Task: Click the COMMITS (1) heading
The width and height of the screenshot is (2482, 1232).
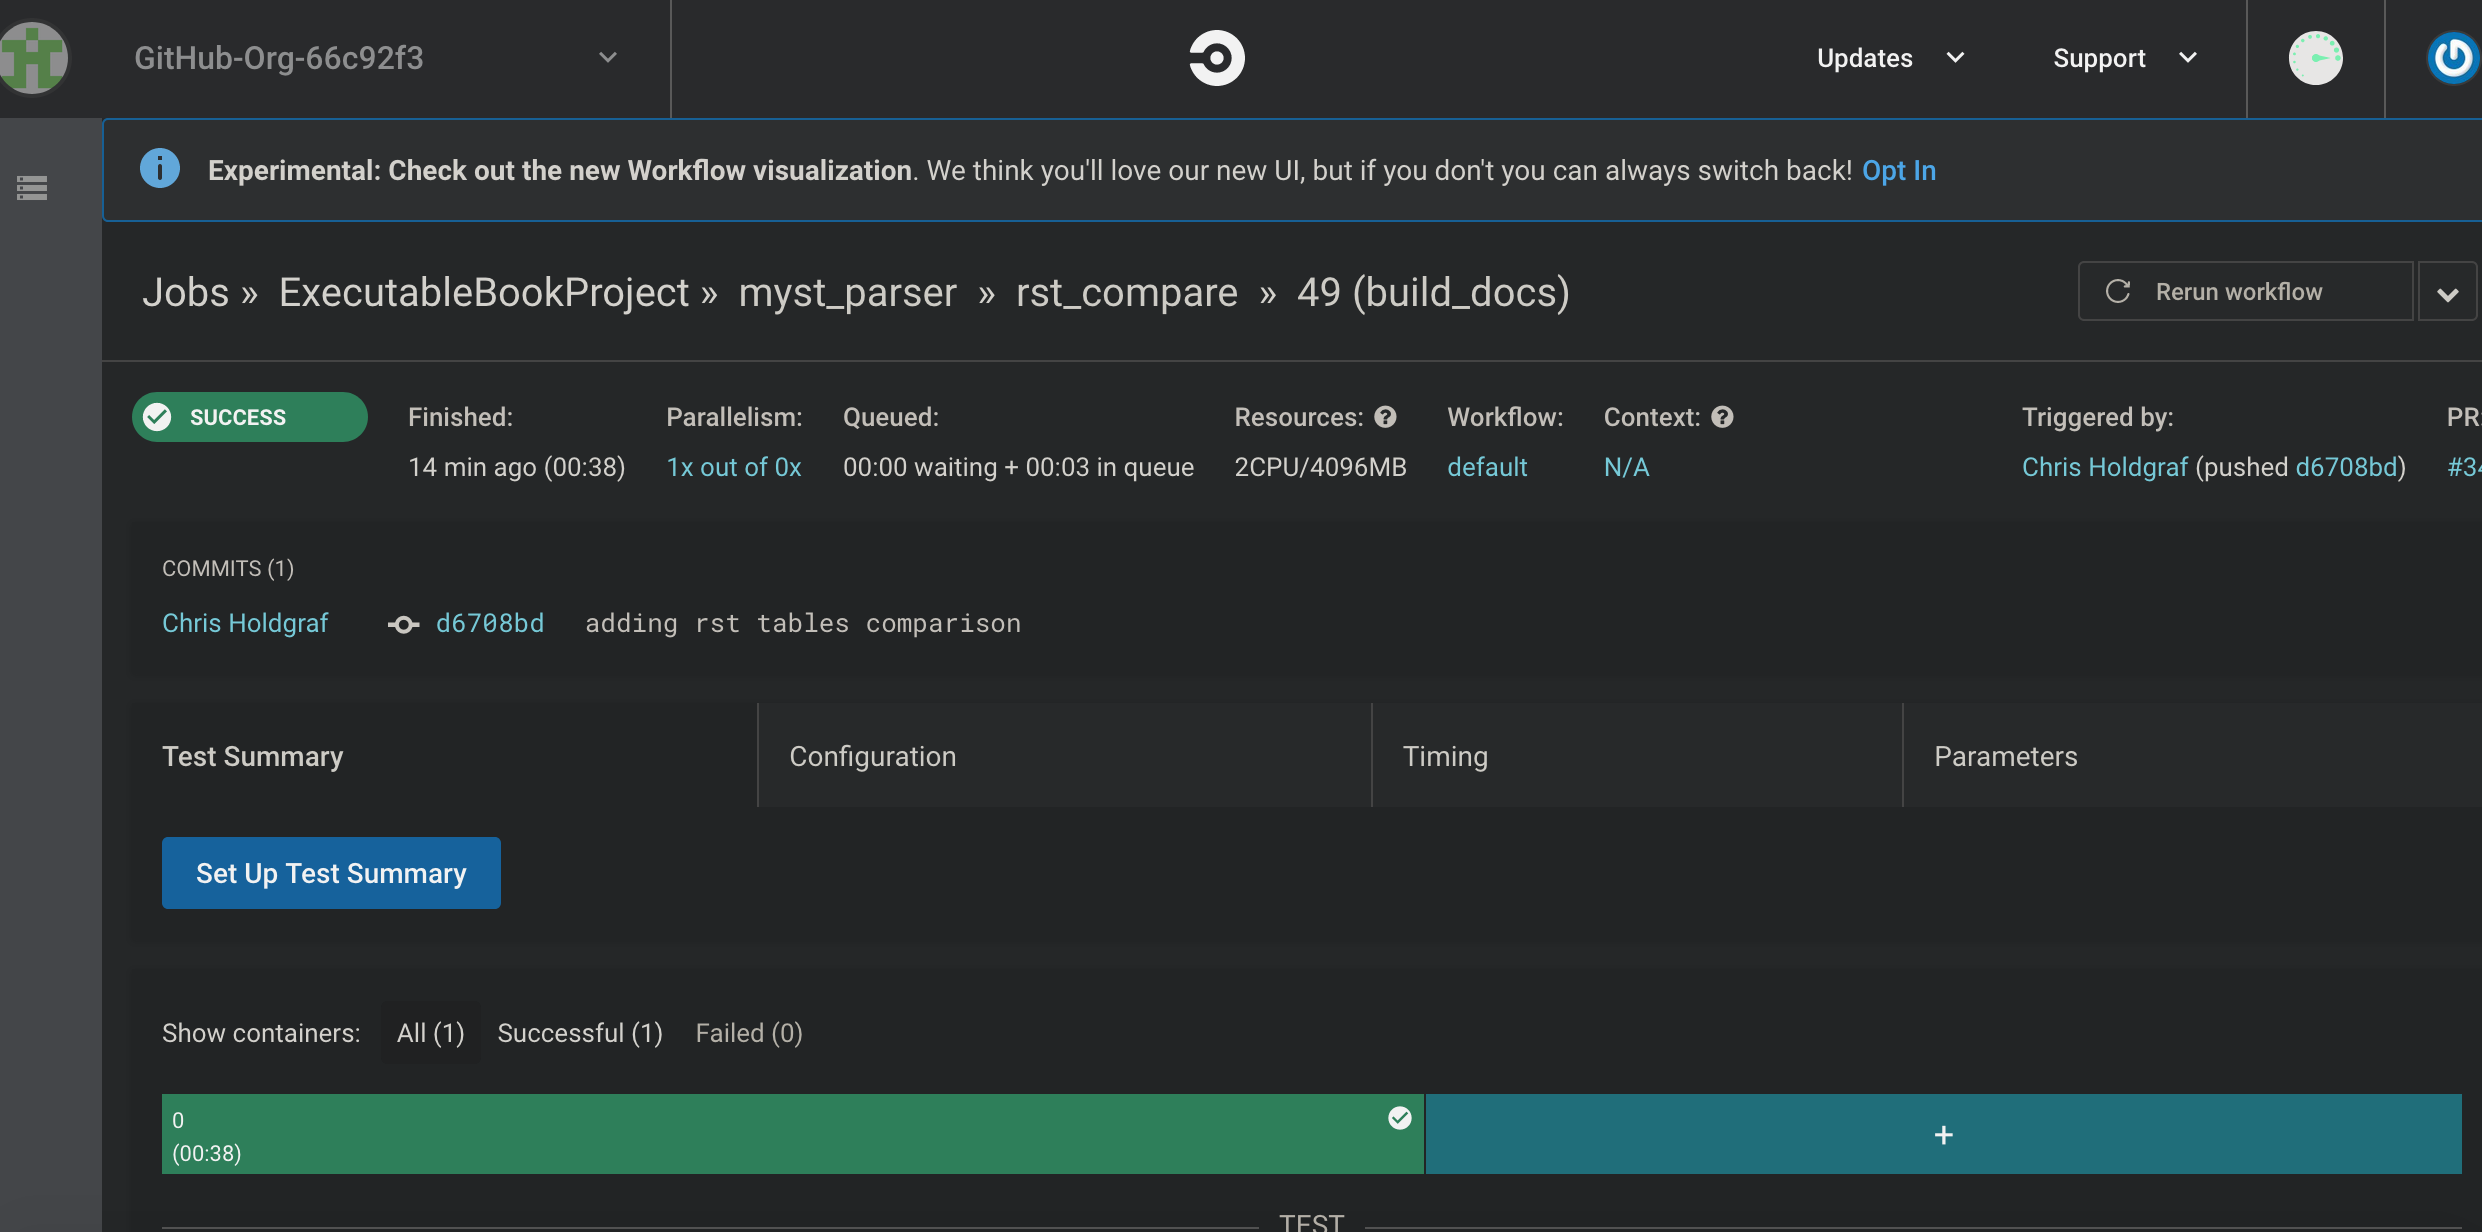Action: (228, 568)
